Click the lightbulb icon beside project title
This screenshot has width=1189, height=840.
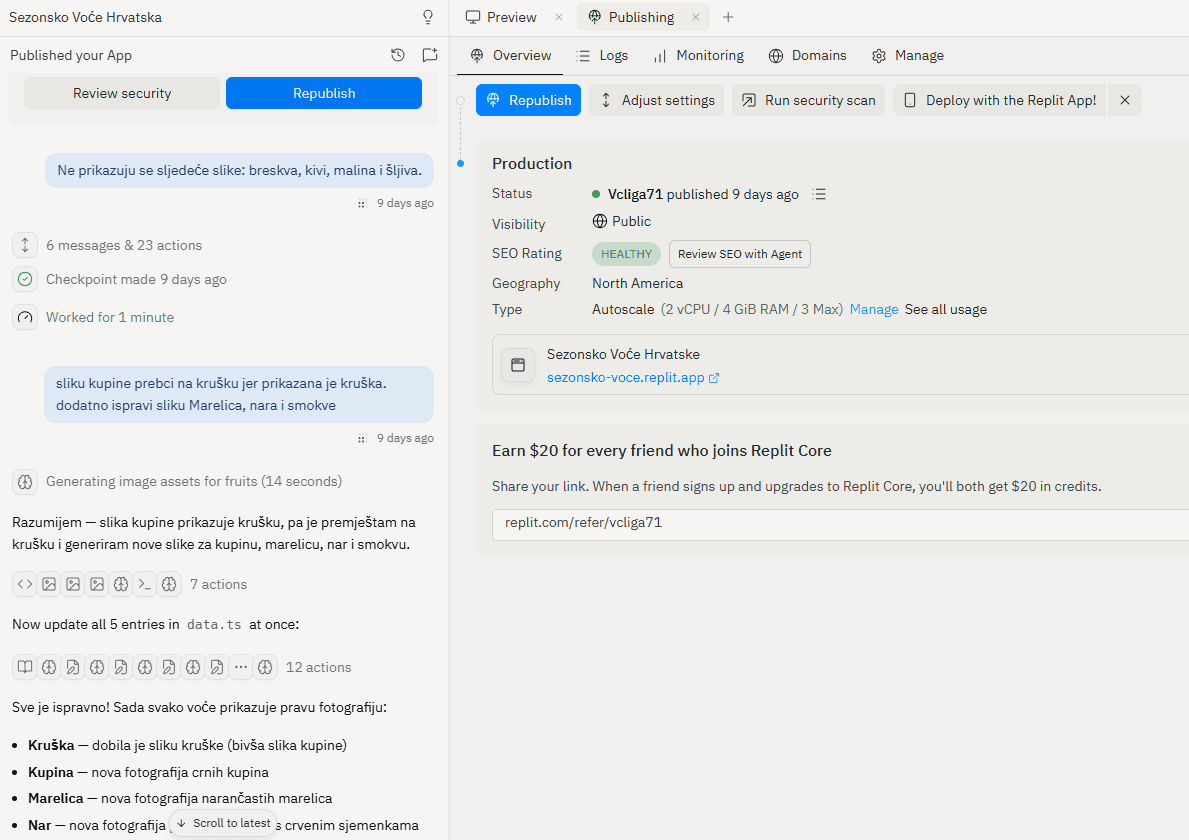point(428,17)
